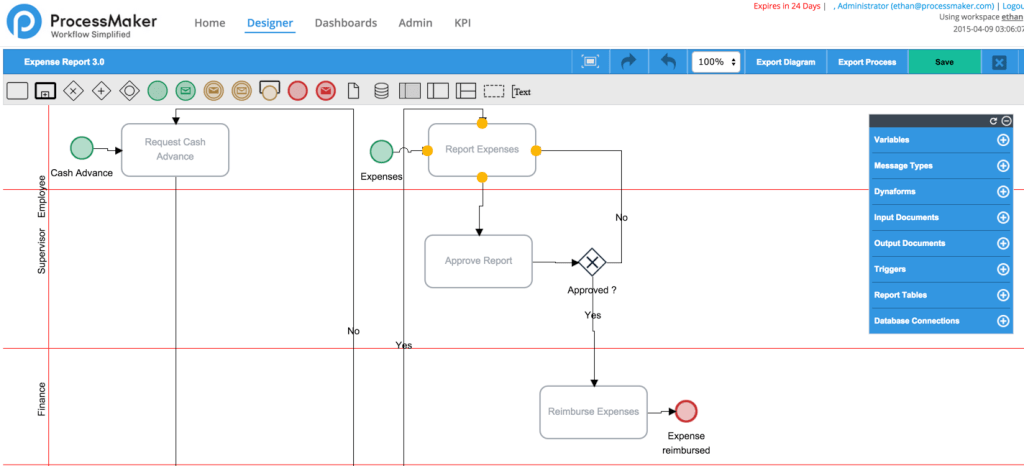The width and height of the screenshot is (1024, 466).
Task: Go to the Admin tab
Action: [x=415, y=23]
